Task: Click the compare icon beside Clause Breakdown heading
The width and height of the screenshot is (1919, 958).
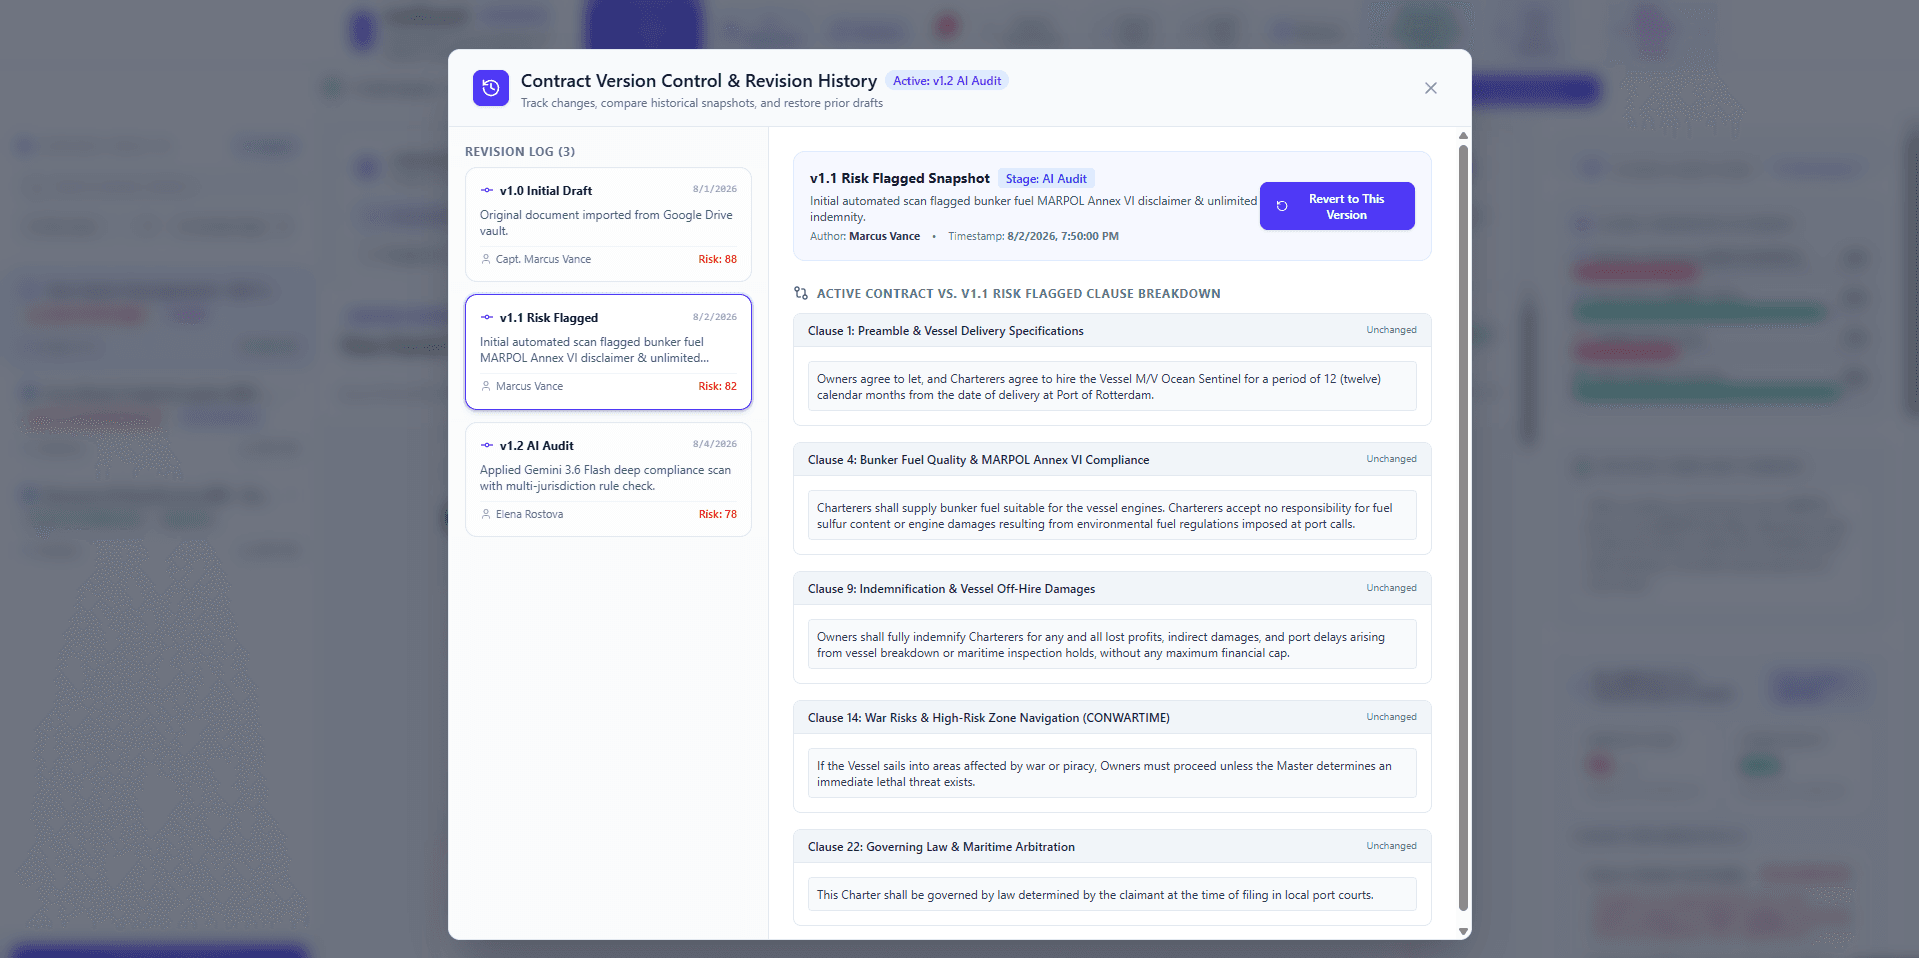Action: tap(801, 293)
